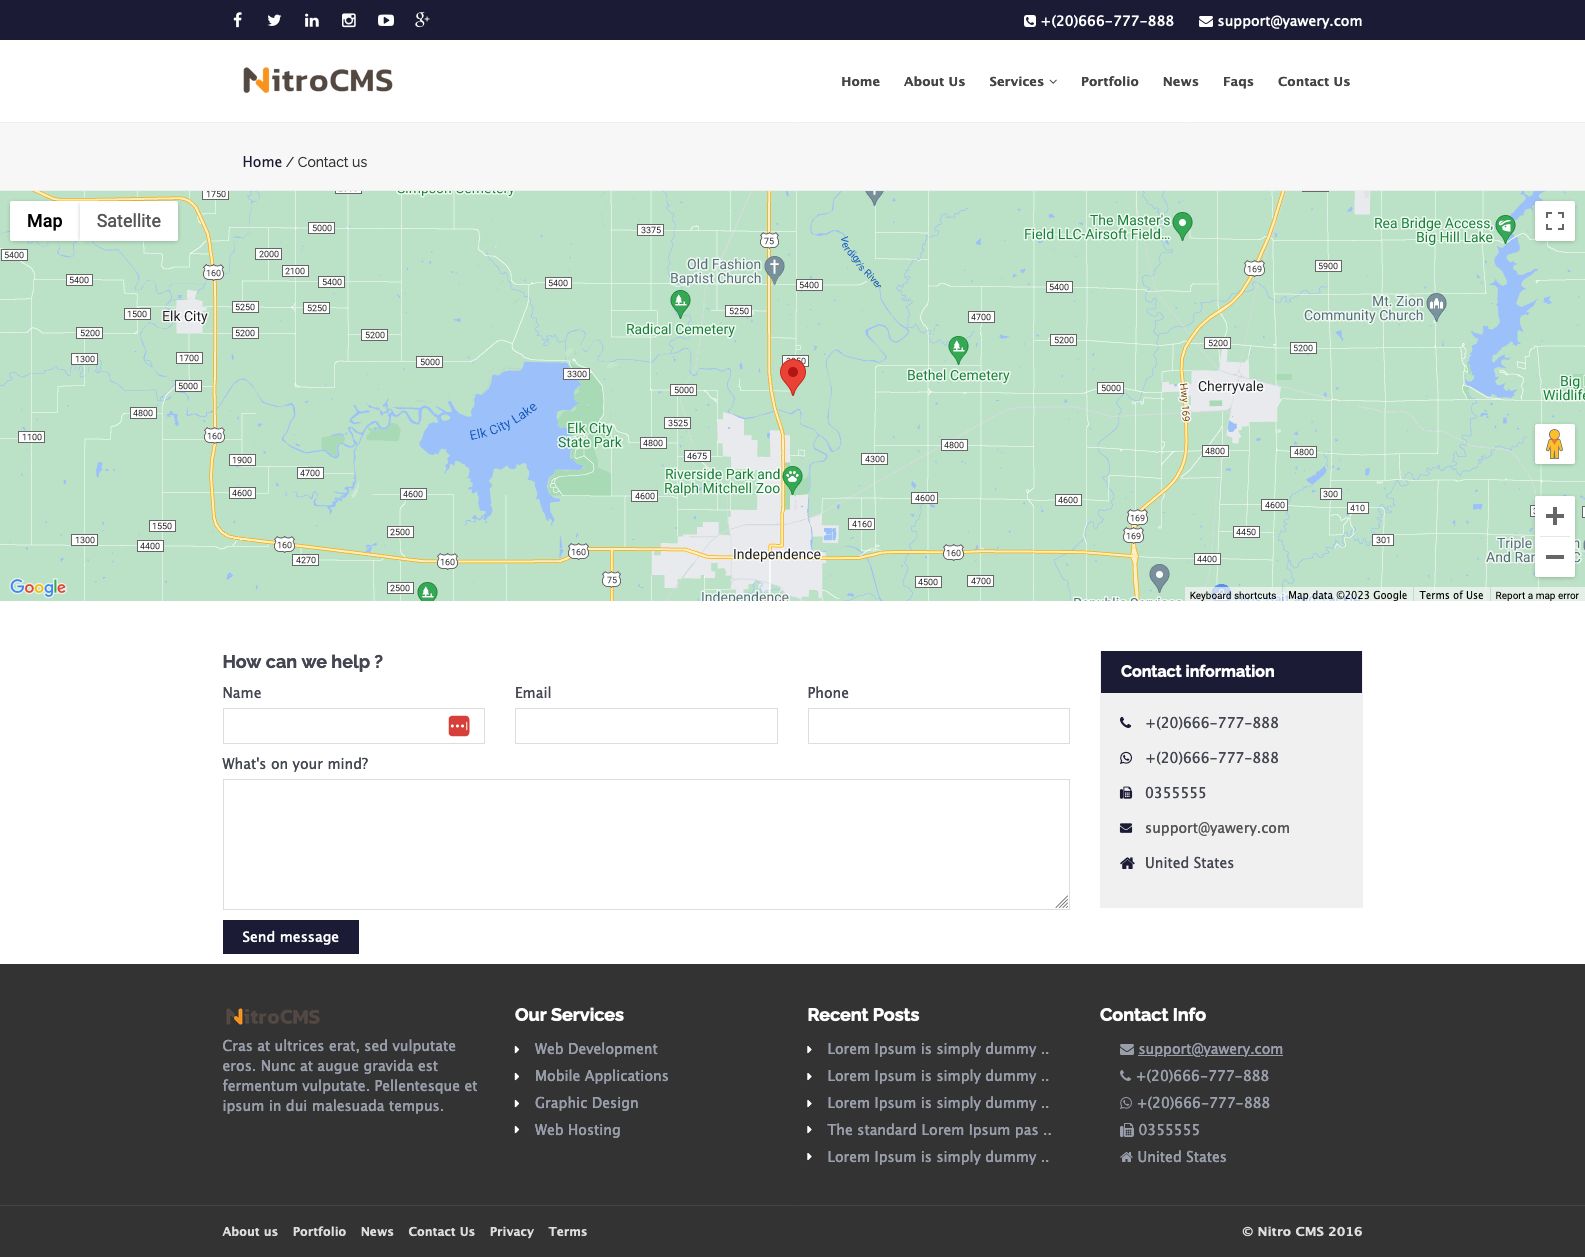
Task: Open the Portfolio menu item
Action: point(1109,82)
